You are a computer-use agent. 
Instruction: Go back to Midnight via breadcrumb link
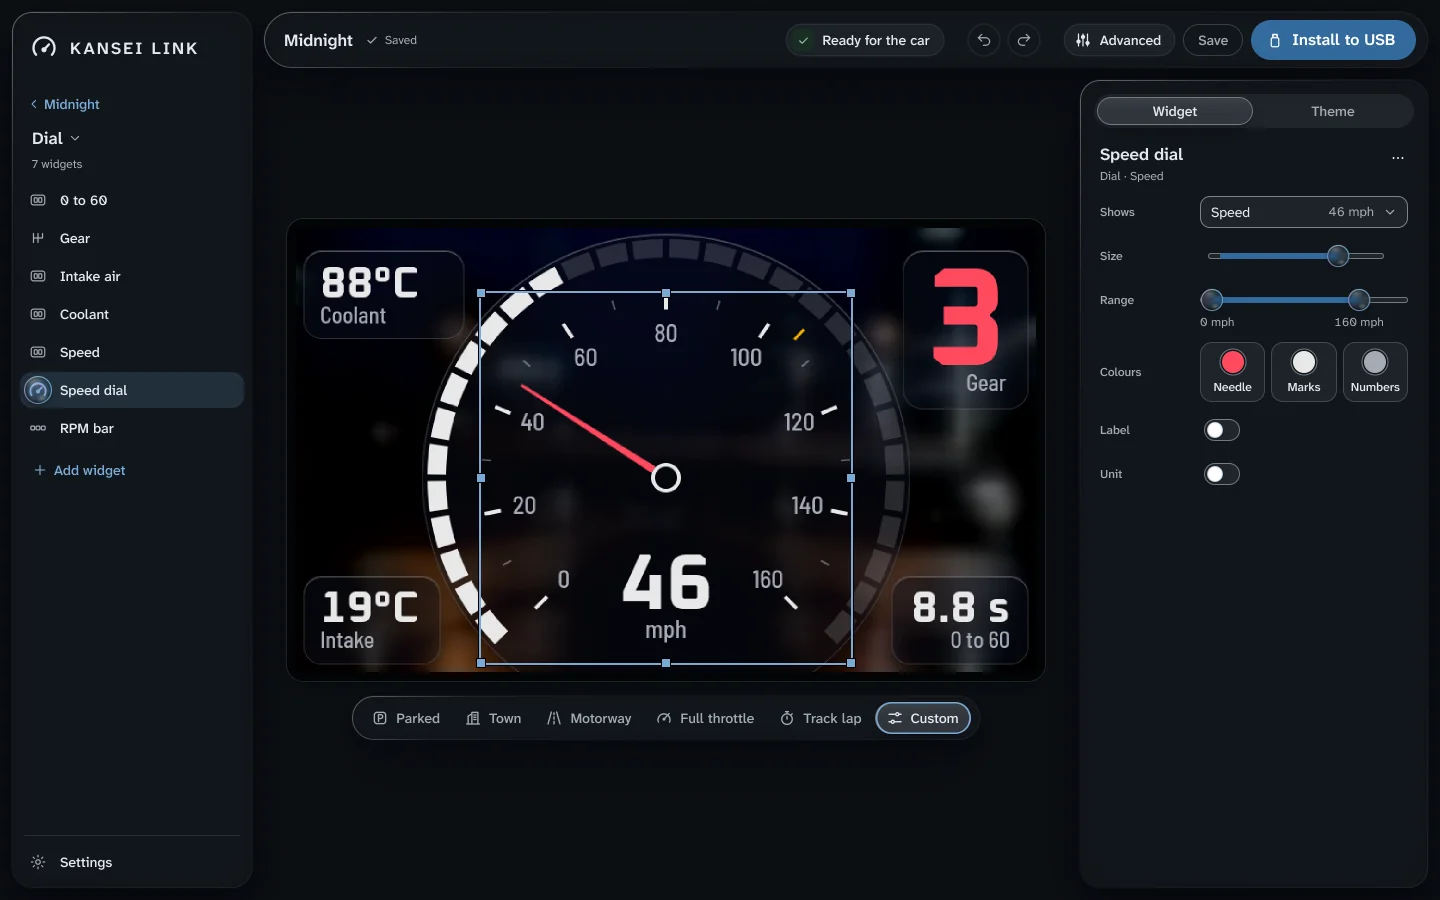tap(65, 104)
